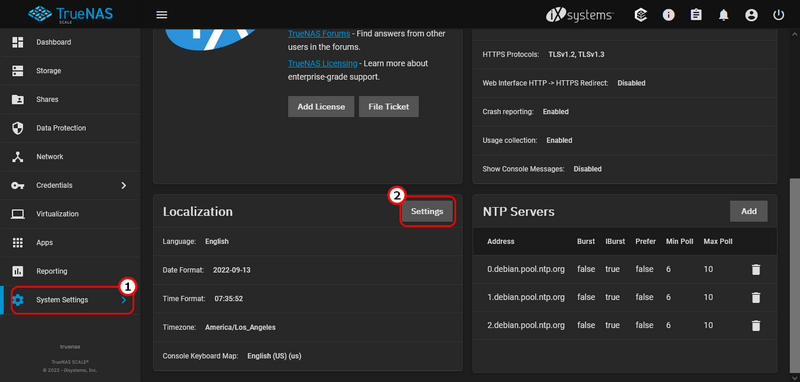Open TrueCommand status cube icon
The height and width of the screenshot is (382, 800).
641,15
